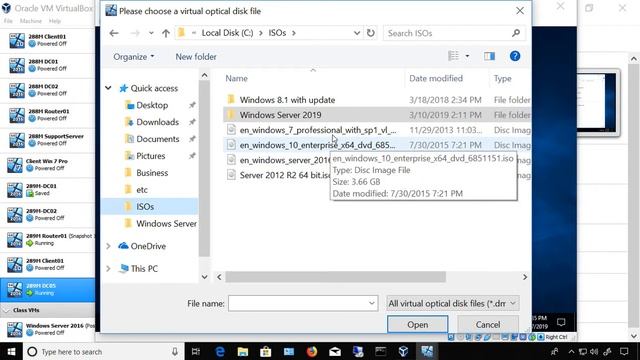Open File Explorer from the taskbar
This screenshot has width=640, height=360.
[x=243, y=351]
